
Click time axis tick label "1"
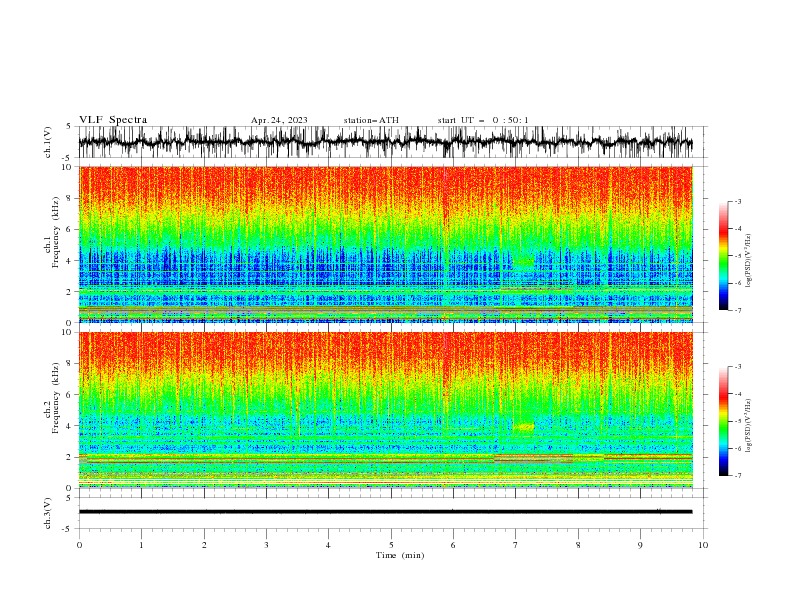(x=141, y=545)
